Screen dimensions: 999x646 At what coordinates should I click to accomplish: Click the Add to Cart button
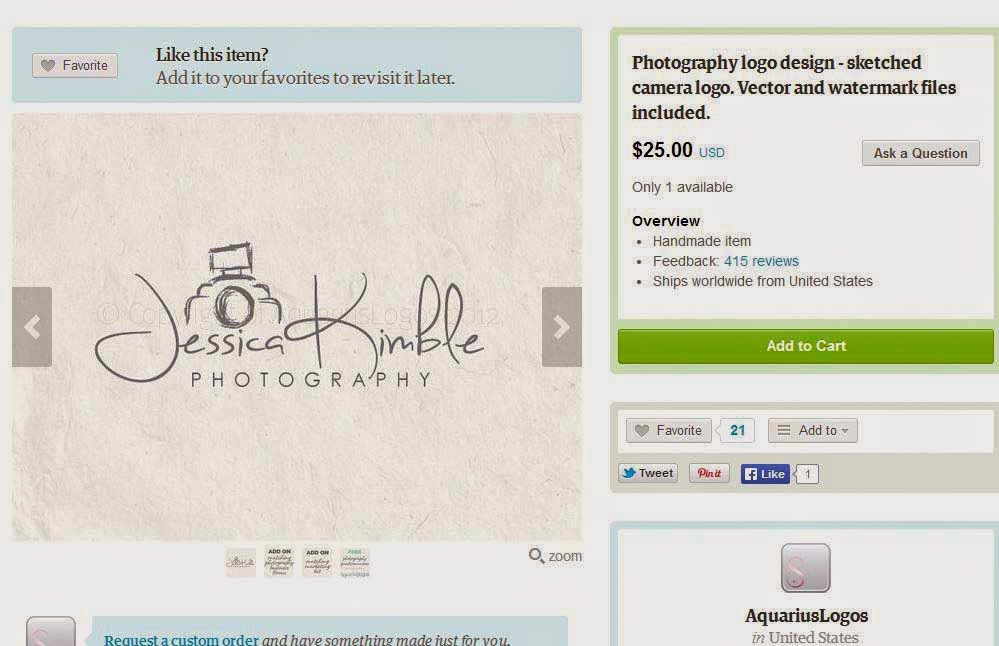tap(806, 346)
